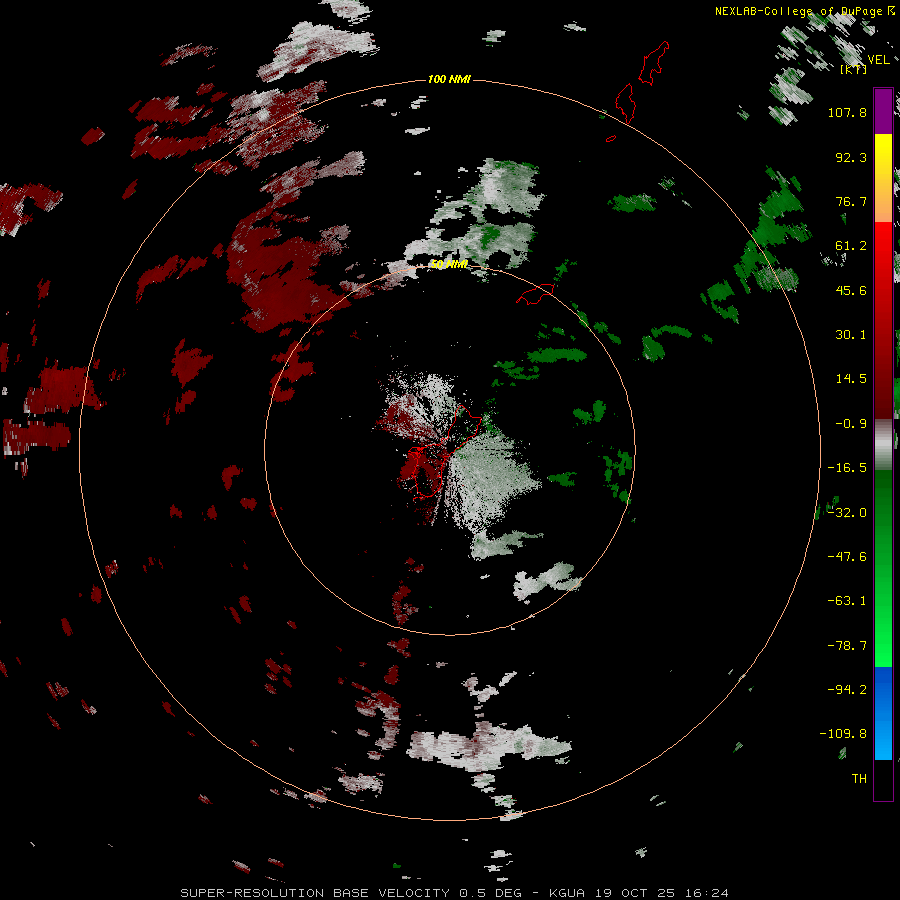The width and height of the screenshot is (900, 900).
Task: Click the [KT] units label
Action: tap(854, 69)
